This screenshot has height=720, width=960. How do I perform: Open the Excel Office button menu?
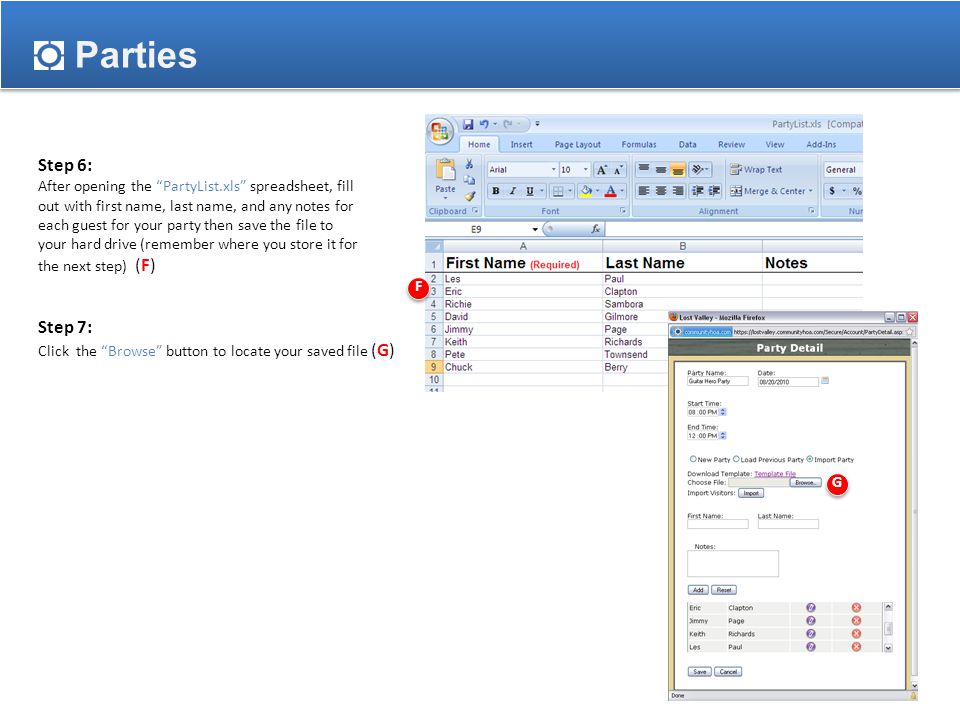point(440,131)
